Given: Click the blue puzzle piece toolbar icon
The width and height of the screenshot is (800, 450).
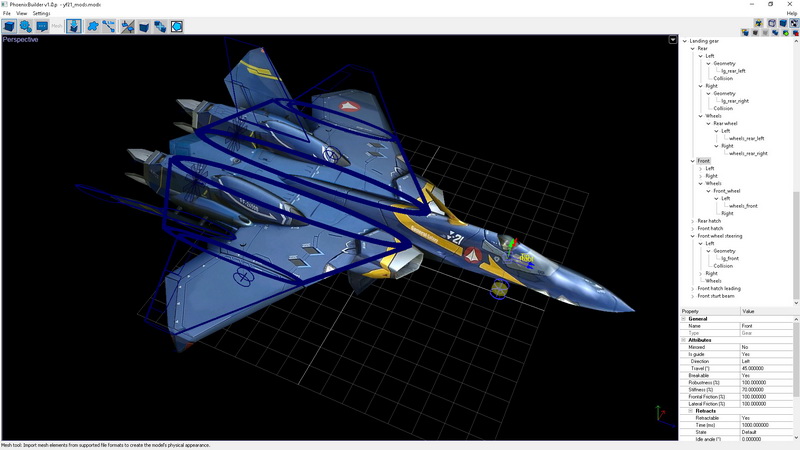Looking at the screenshot, I should pyautogui.click(x=93, y=26).
